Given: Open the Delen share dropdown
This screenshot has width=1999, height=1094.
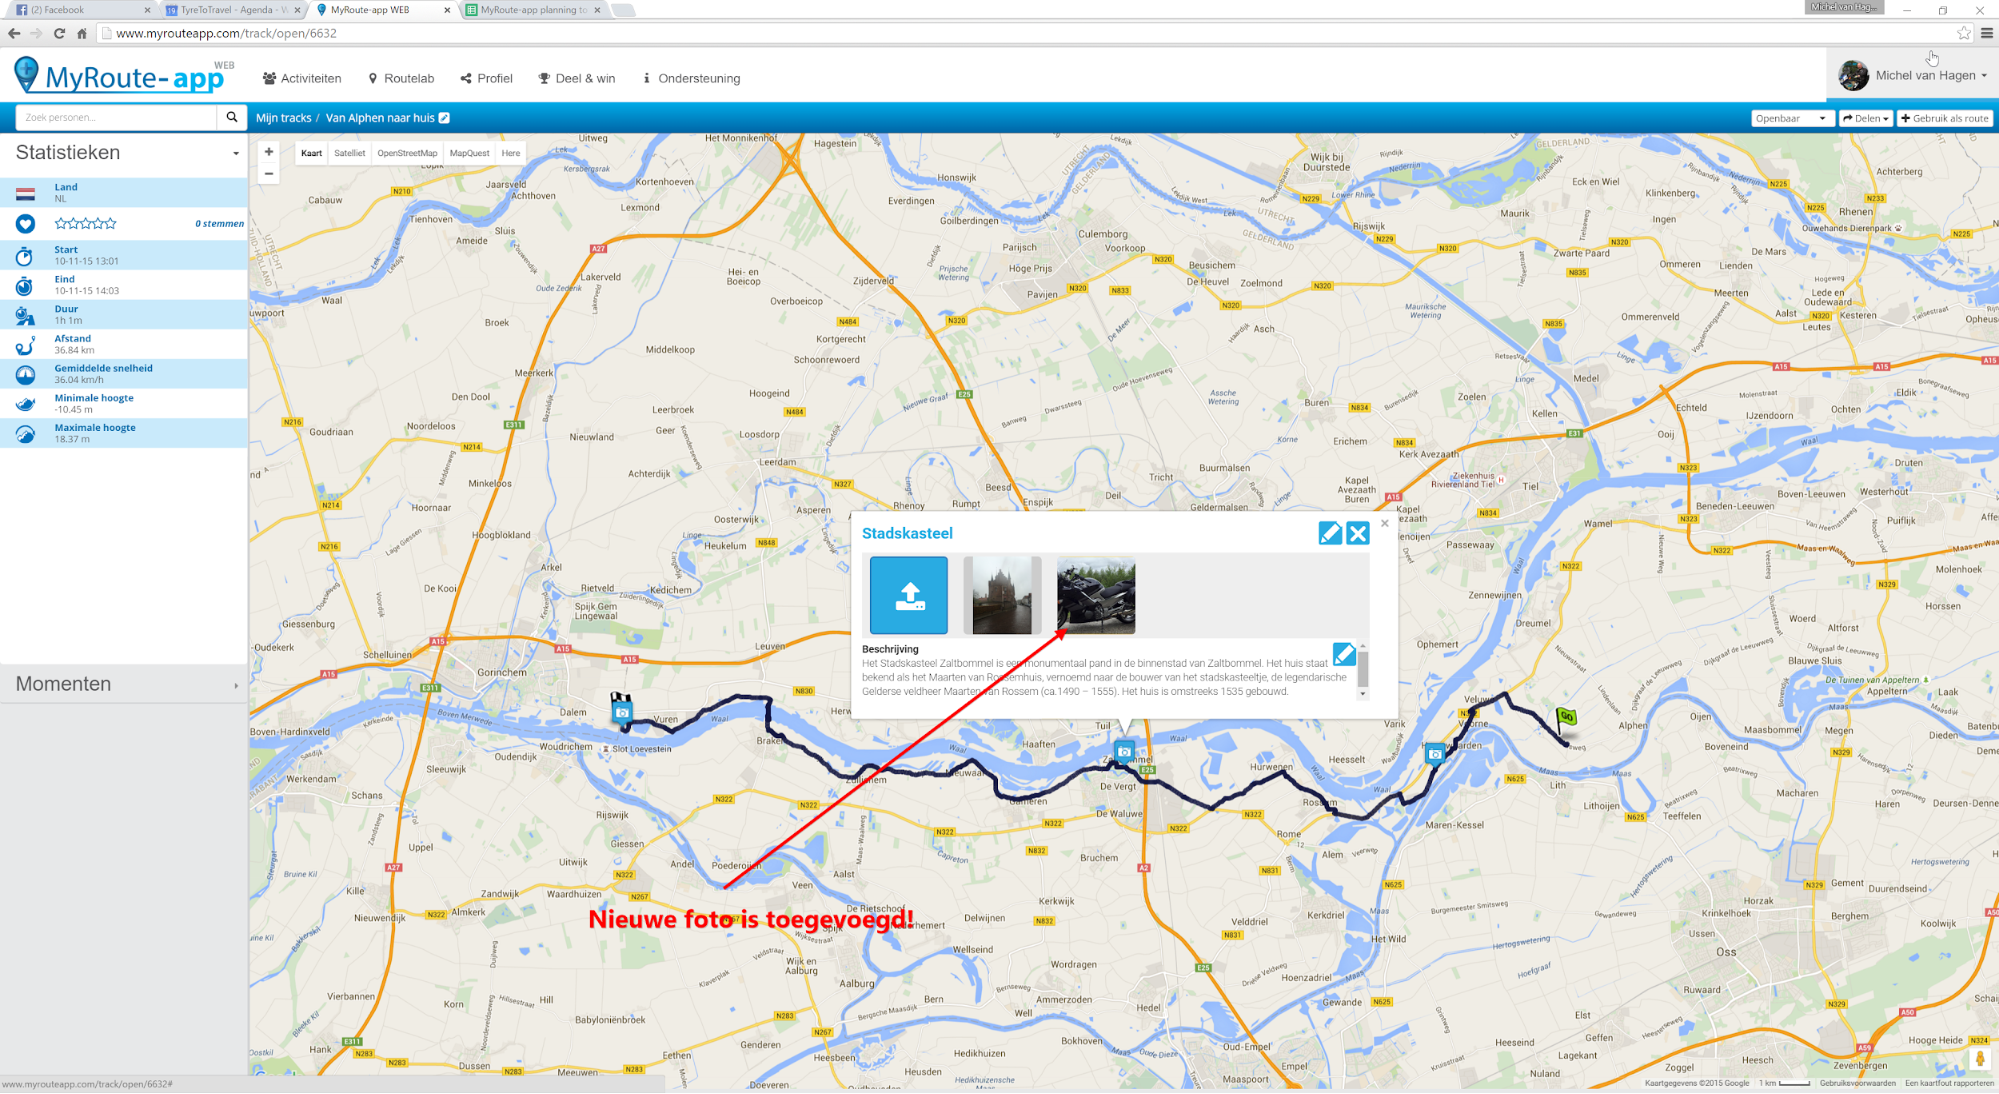Looking at the screenshot, I should [1865, 118].
